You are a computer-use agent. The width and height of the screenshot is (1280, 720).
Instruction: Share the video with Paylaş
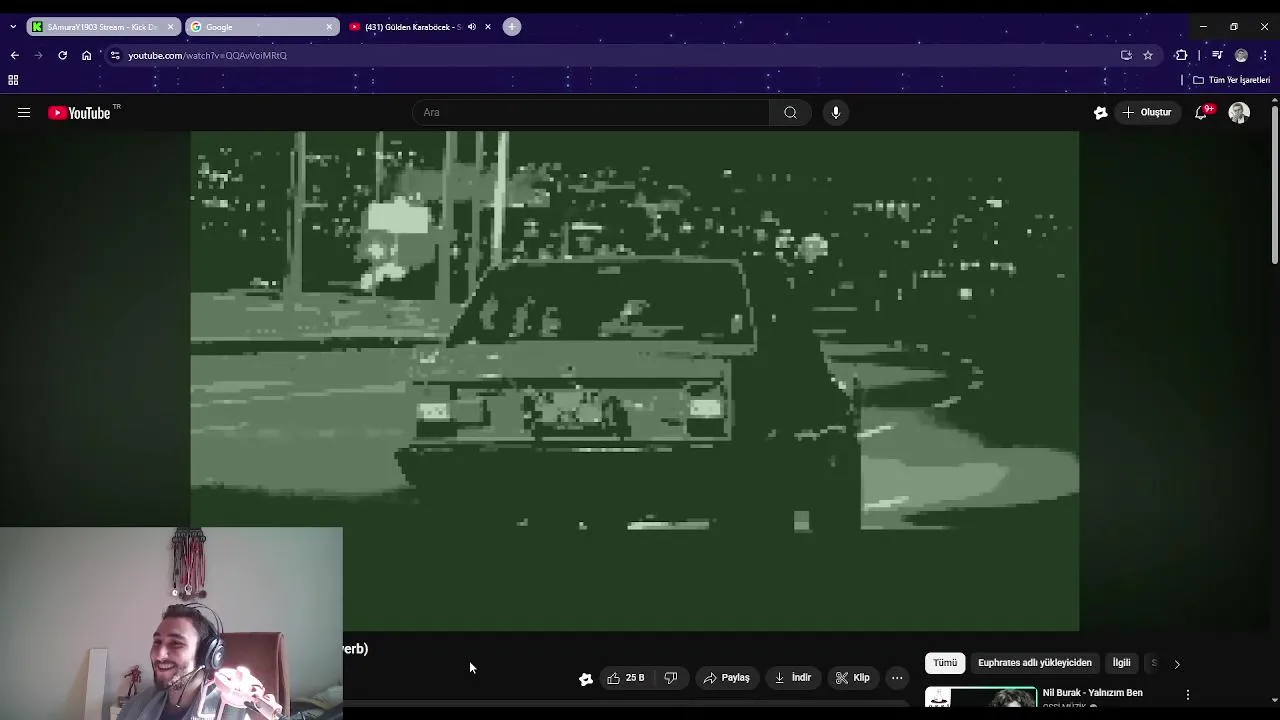pyautogui.click(x=726, y=678)
